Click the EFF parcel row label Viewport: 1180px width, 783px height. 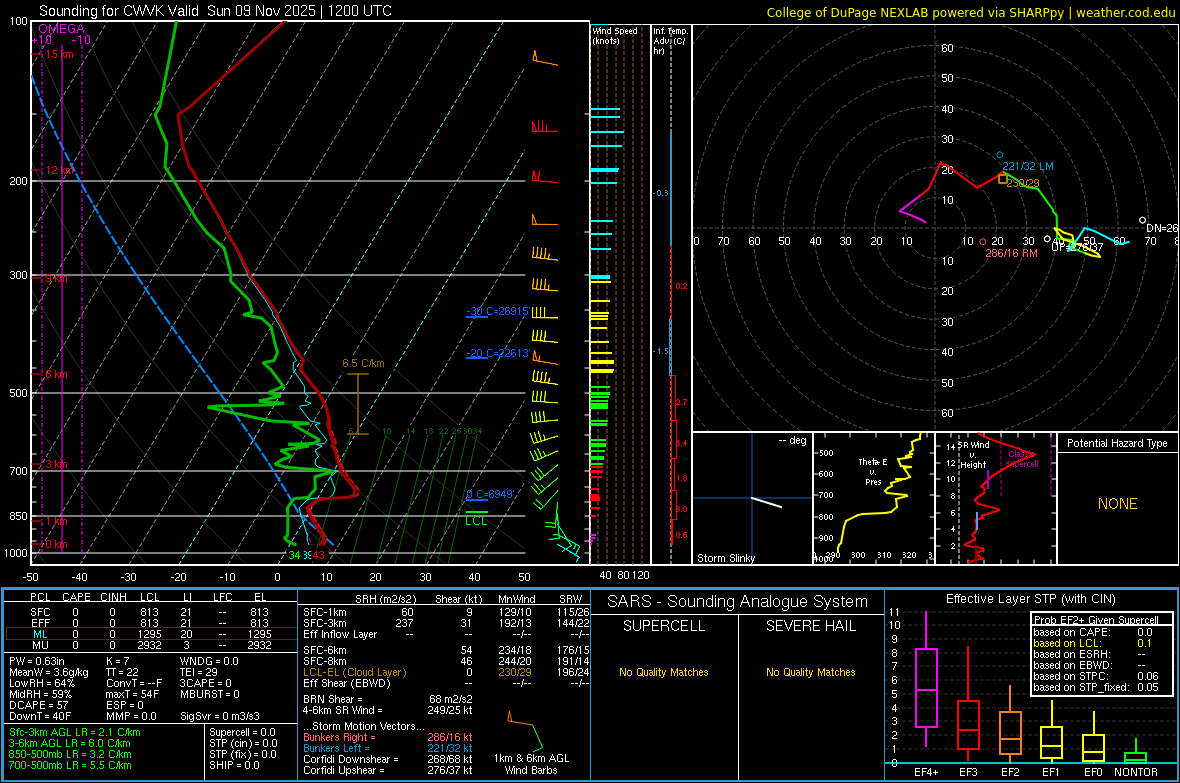[40, 623]
